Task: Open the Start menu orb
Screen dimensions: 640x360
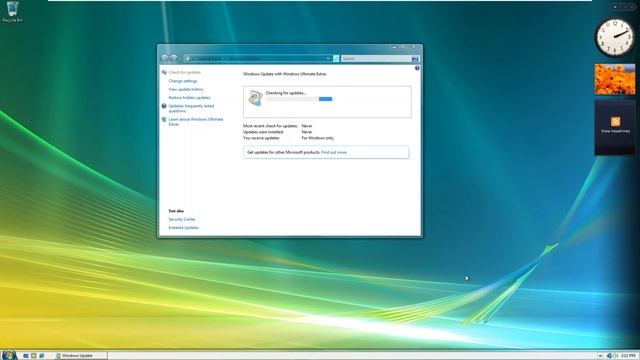Action: (x=9, y=355)
